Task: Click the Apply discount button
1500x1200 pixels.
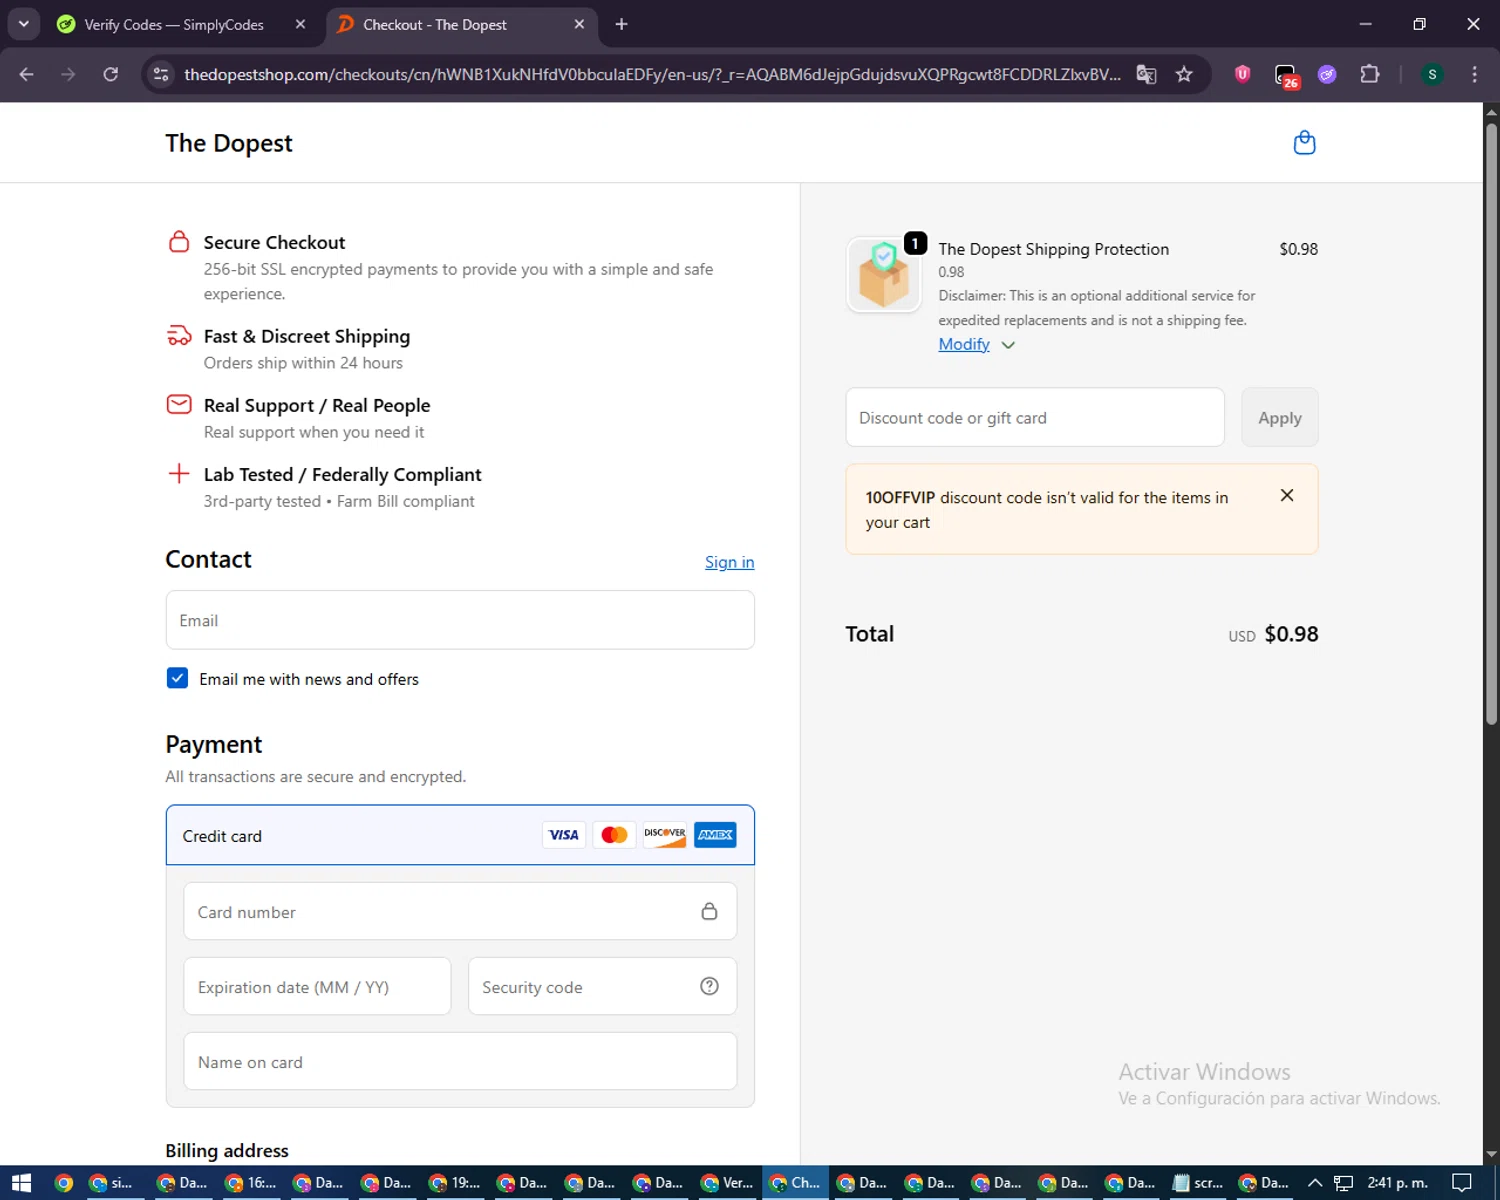Action: coord(1280,417)
